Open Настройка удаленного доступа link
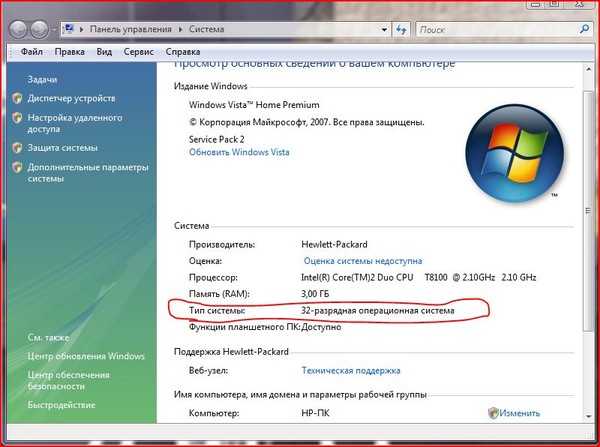Image resolution: width=600 pixels, height=447 pixels. click(x=75, y=123)
